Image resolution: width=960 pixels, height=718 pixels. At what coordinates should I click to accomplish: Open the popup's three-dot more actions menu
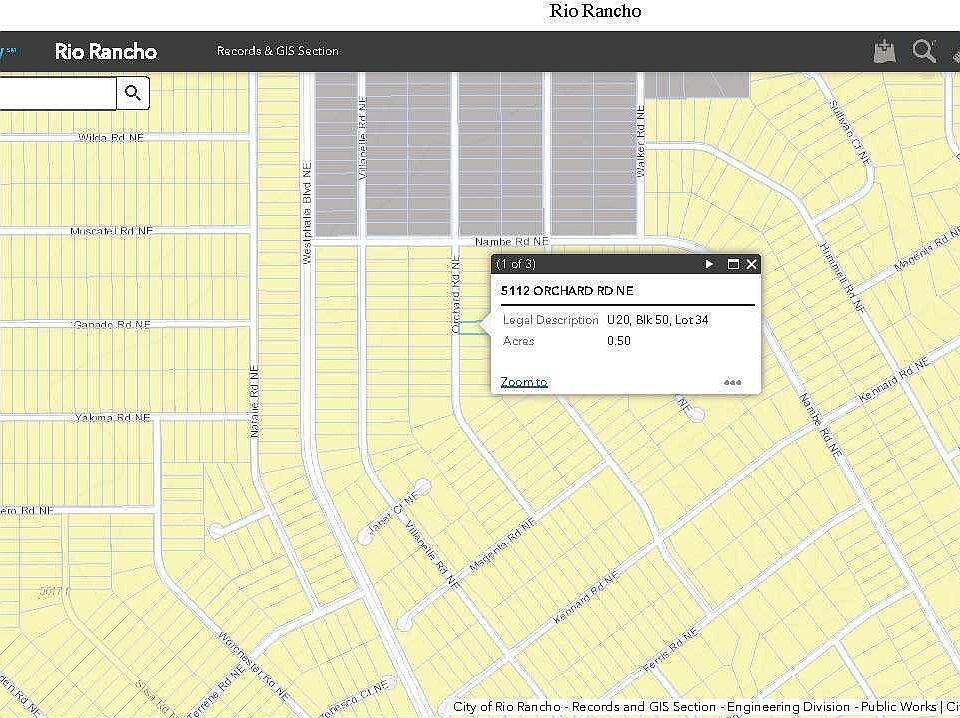733,382
